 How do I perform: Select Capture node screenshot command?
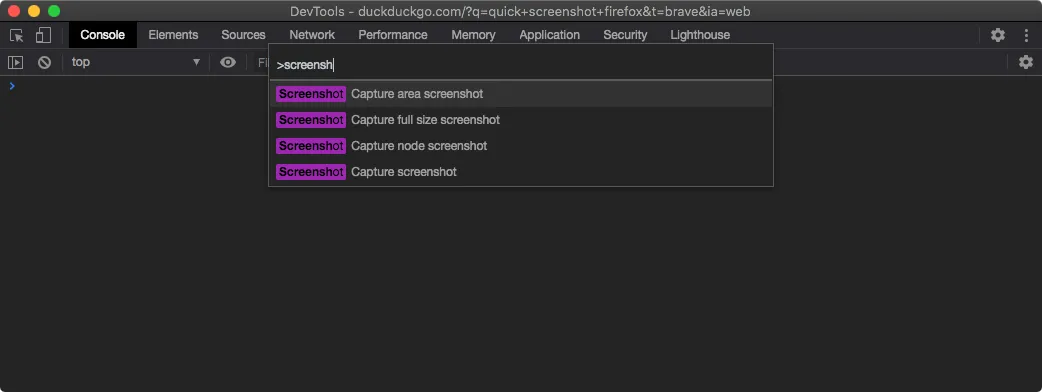click(x=520, y=146)
